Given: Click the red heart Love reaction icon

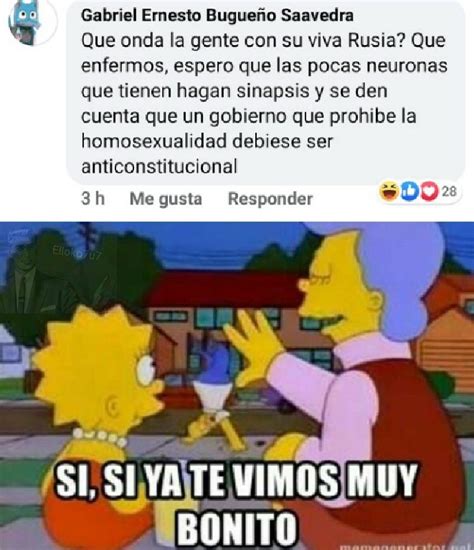Looking at the screenshot, I should (x=429, y=191).
